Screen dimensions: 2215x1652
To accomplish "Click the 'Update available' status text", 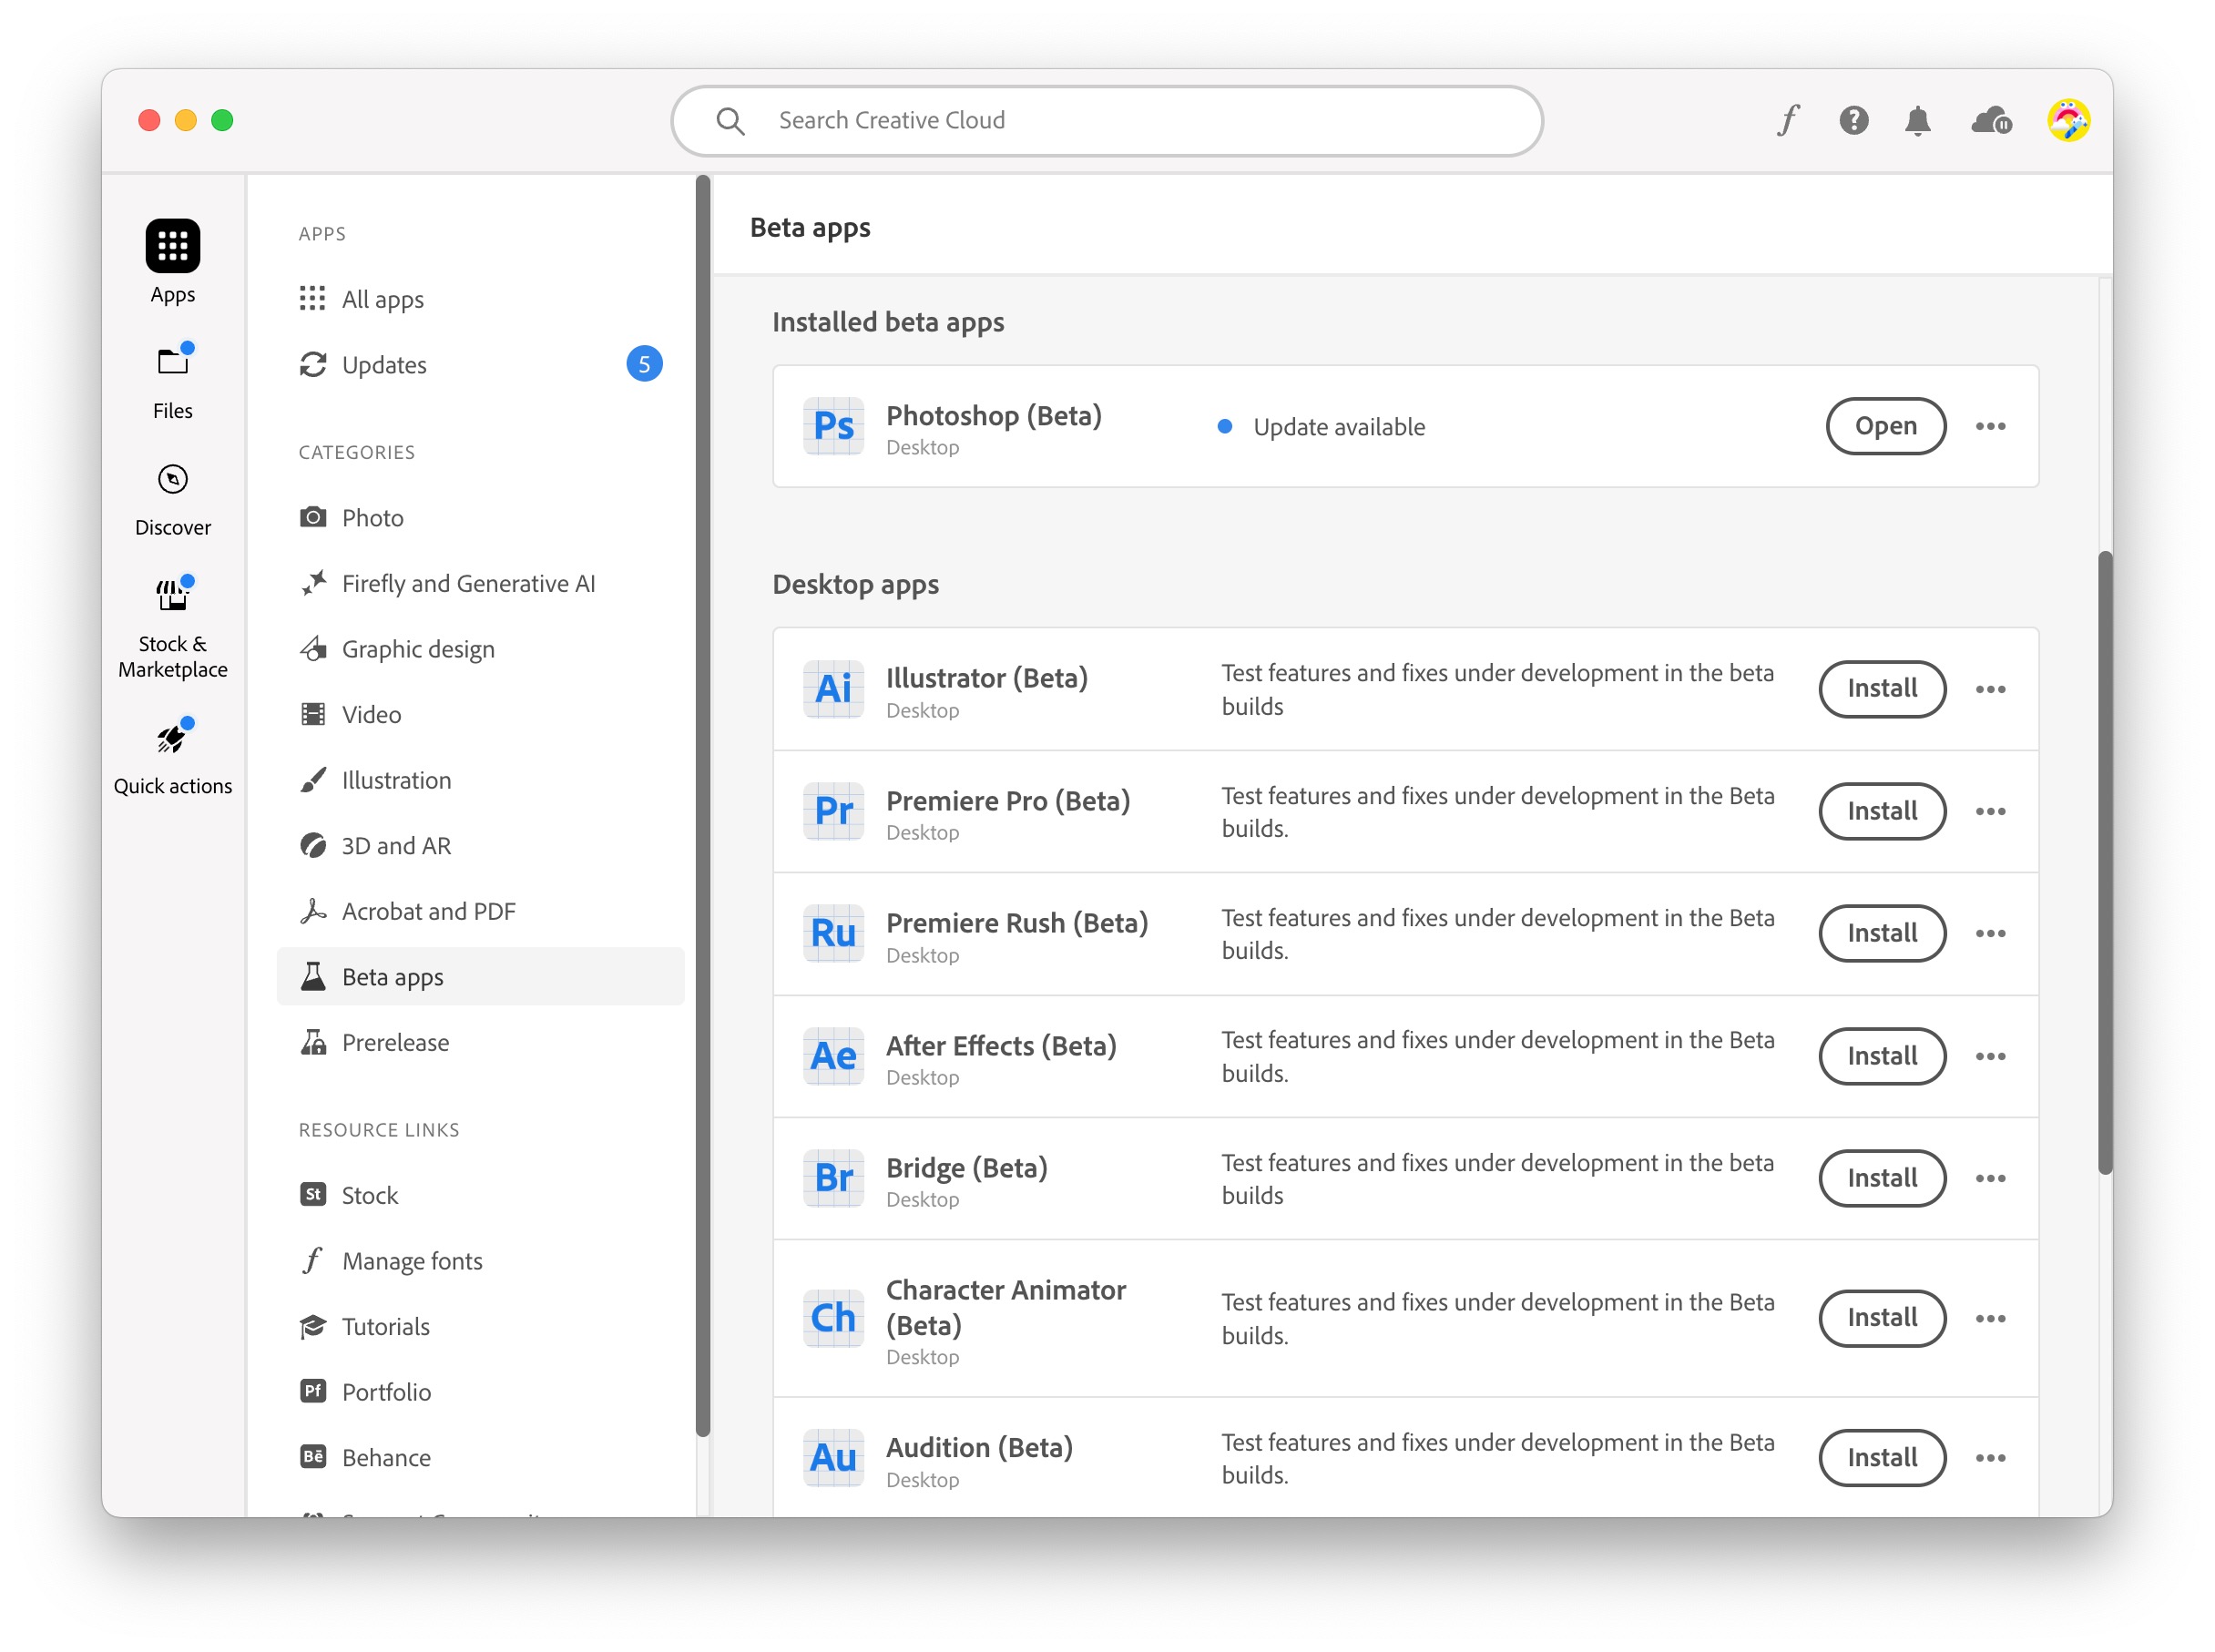I will [1338, 427].
